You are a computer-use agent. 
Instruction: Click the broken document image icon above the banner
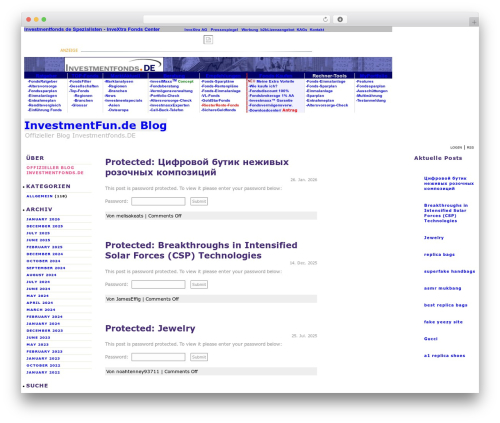[208, 40]
